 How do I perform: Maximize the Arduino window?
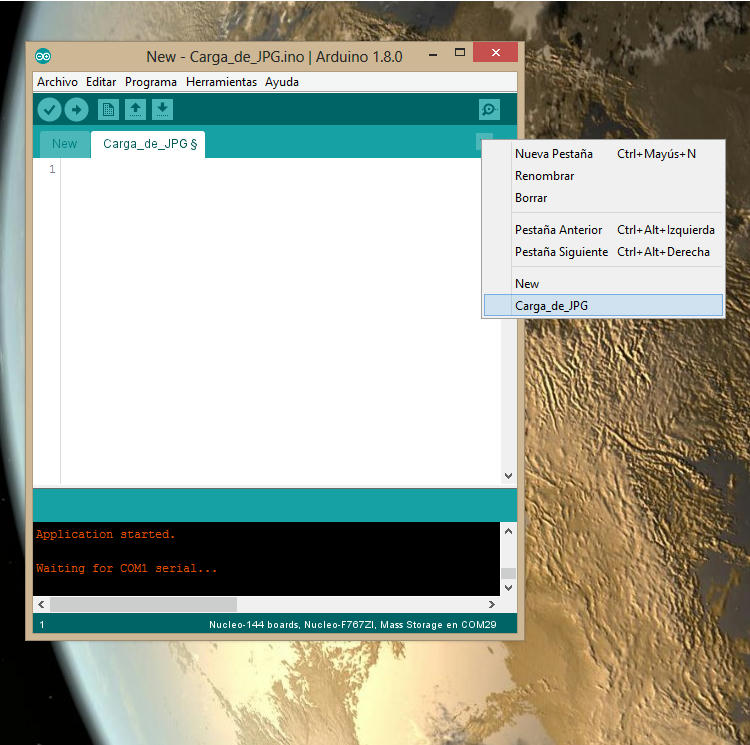coord(460,53)
